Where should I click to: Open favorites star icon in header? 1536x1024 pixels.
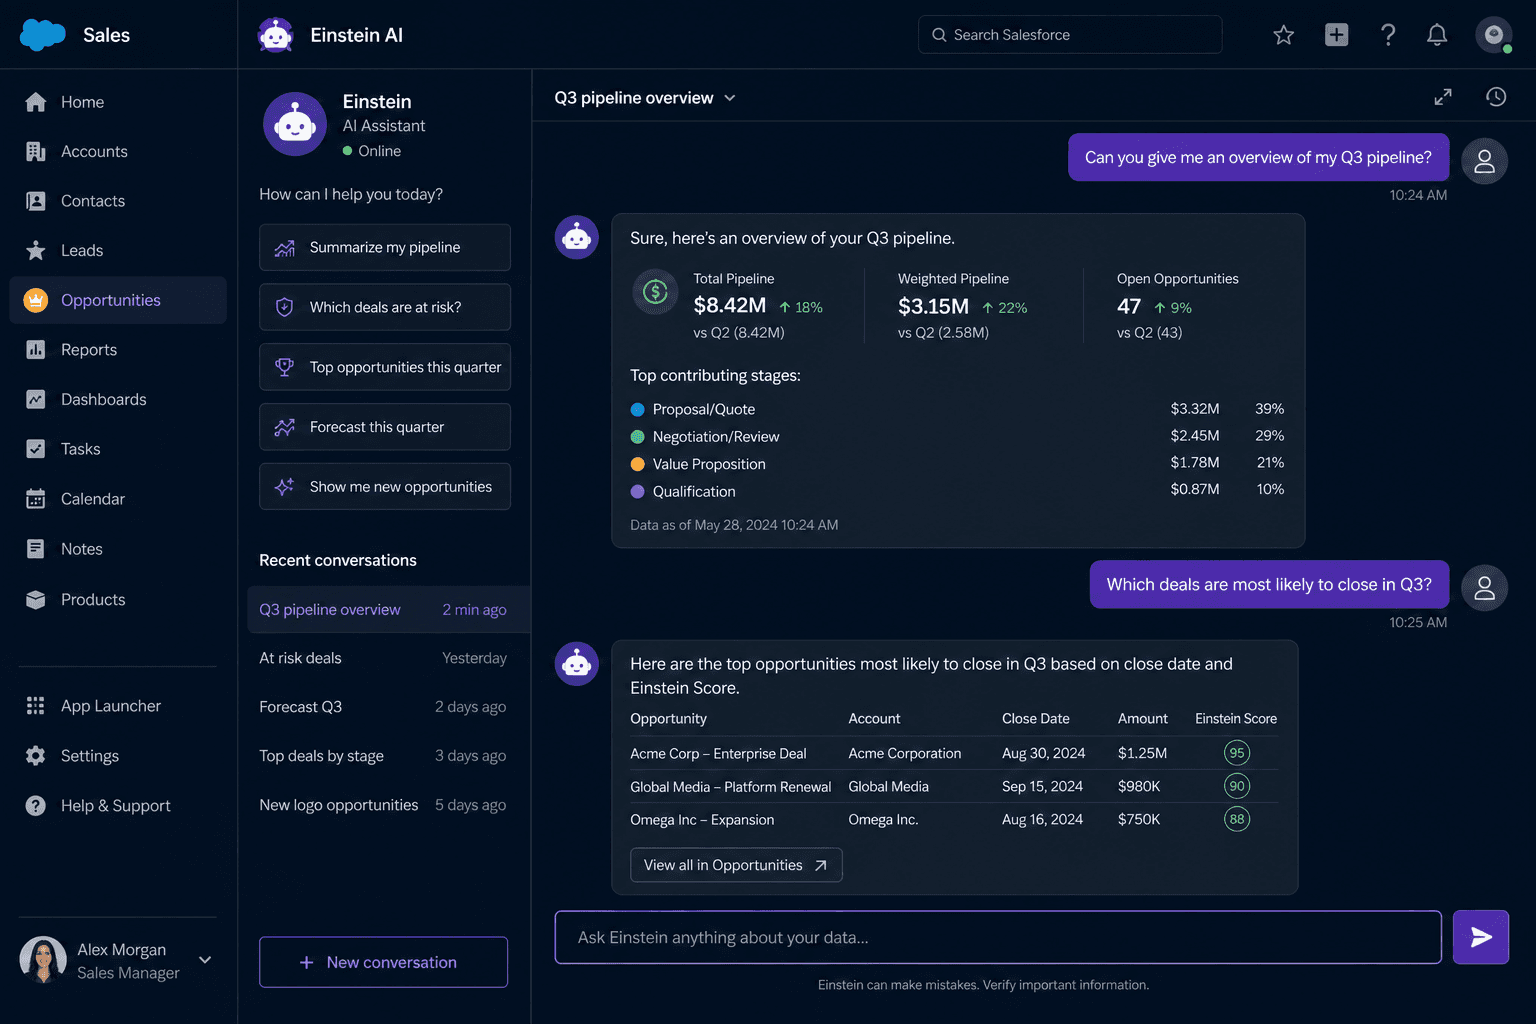click(x=1284, y=35)
